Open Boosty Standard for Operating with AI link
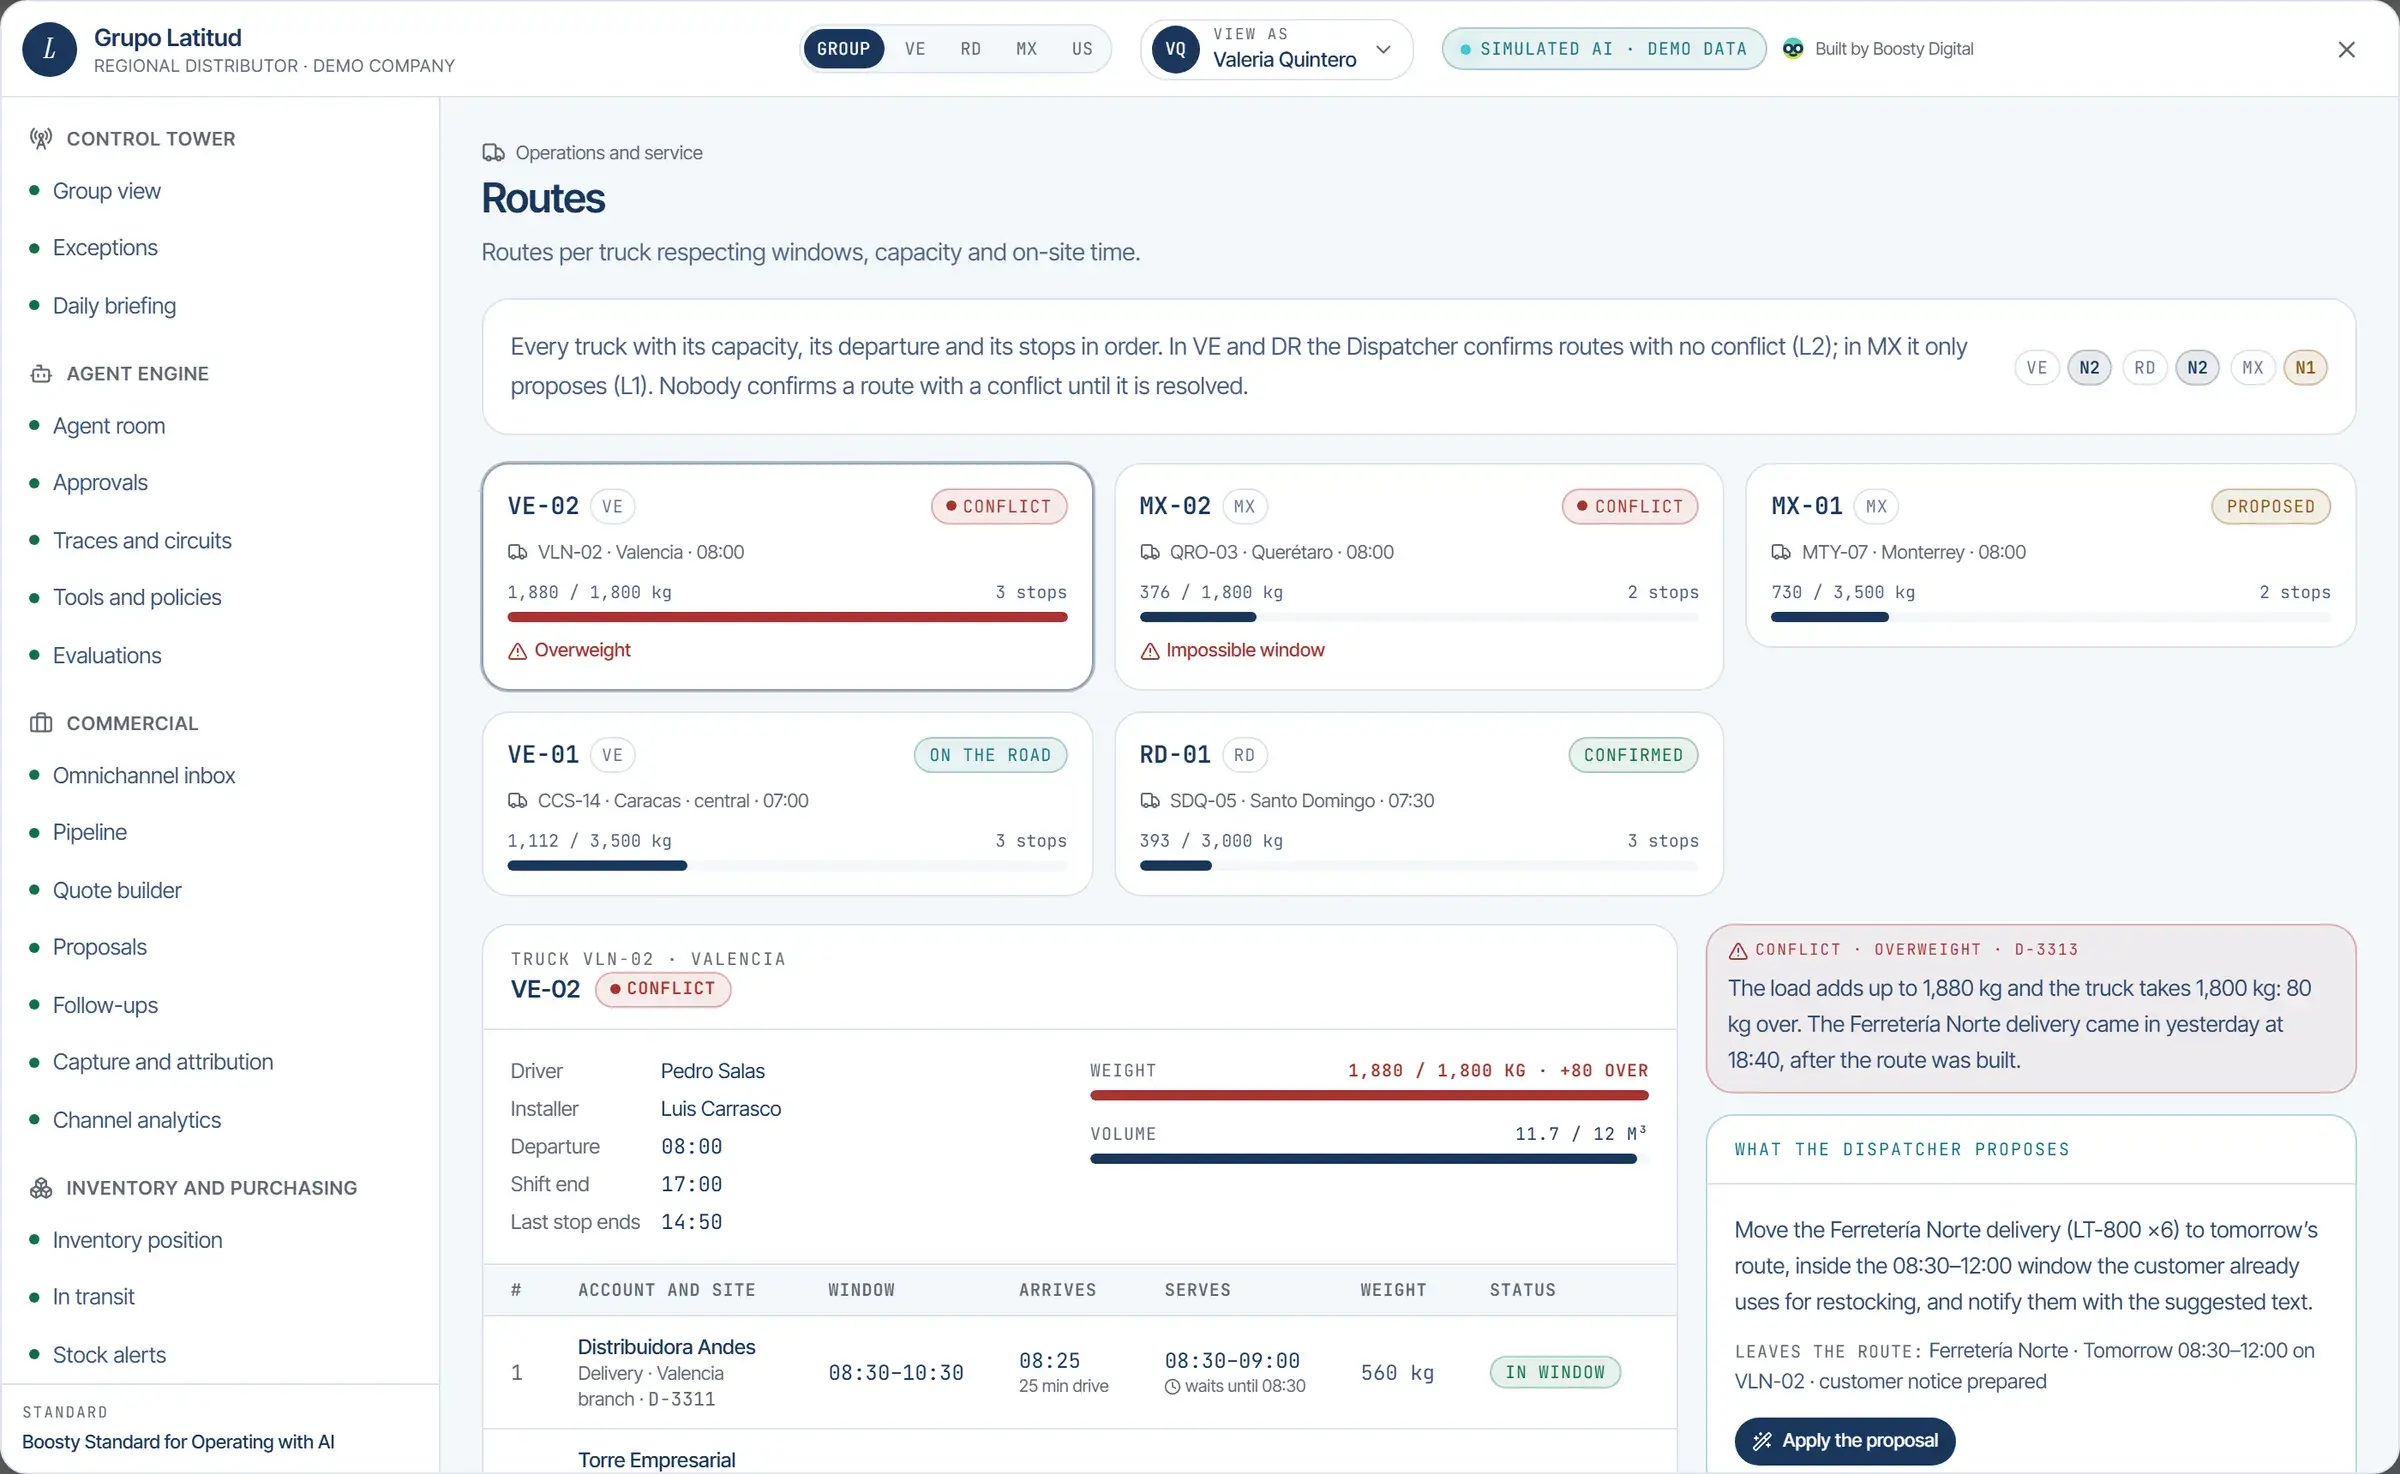Image resolution: width=2400 pixels, height=1474 pixels. click(x=178, y=1442)
